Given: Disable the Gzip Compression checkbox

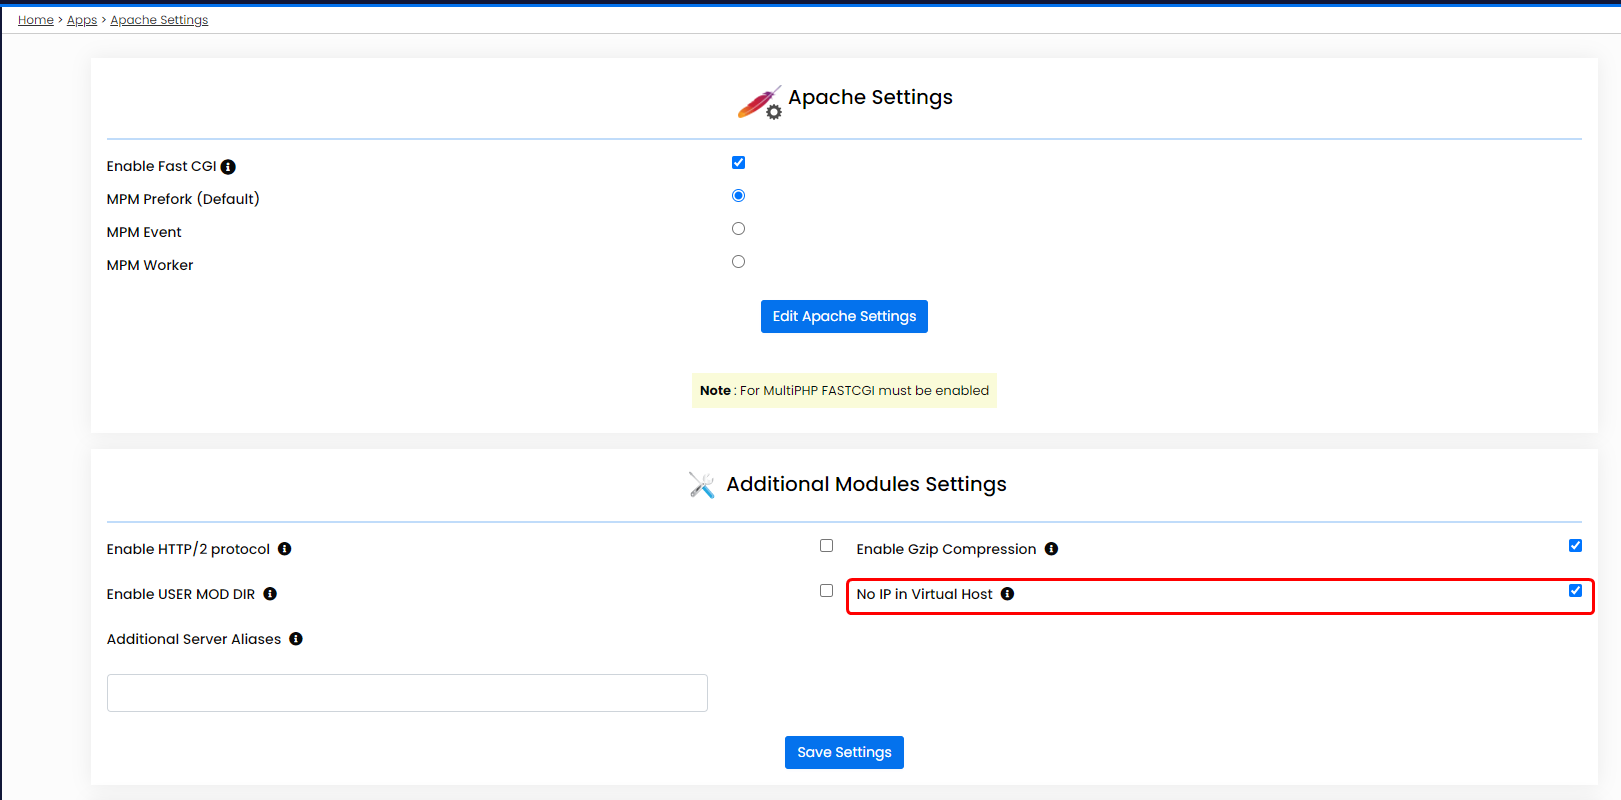Looking at the screenshot, I should pos(1575,546).
